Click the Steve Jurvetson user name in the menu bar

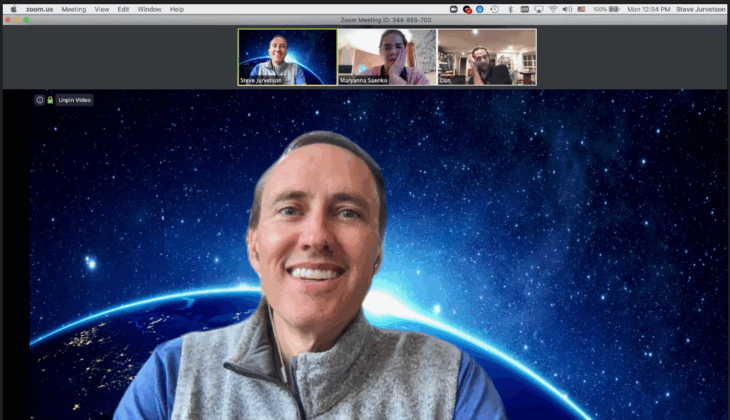point(701,9)
